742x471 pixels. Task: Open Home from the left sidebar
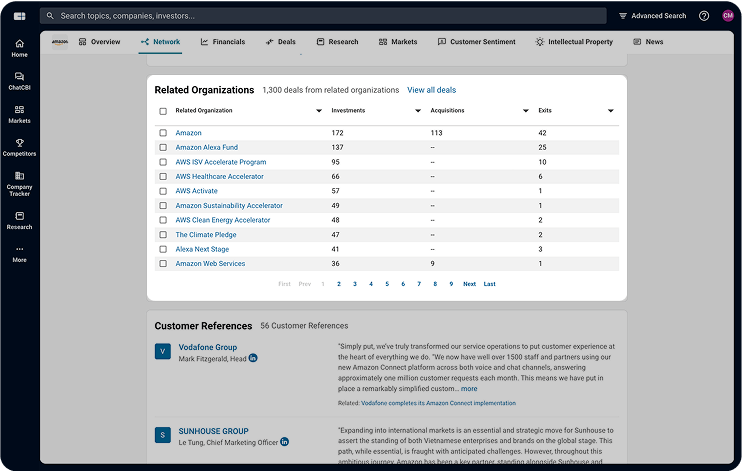tap(19, 48)
